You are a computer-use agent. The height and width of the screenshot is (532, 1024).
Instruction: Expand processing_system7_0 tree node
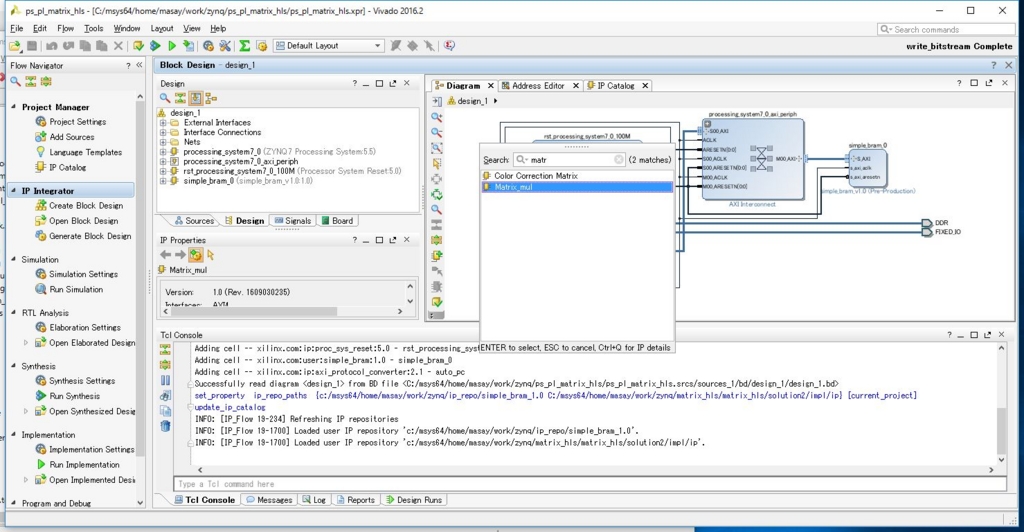tap(163, 151)
